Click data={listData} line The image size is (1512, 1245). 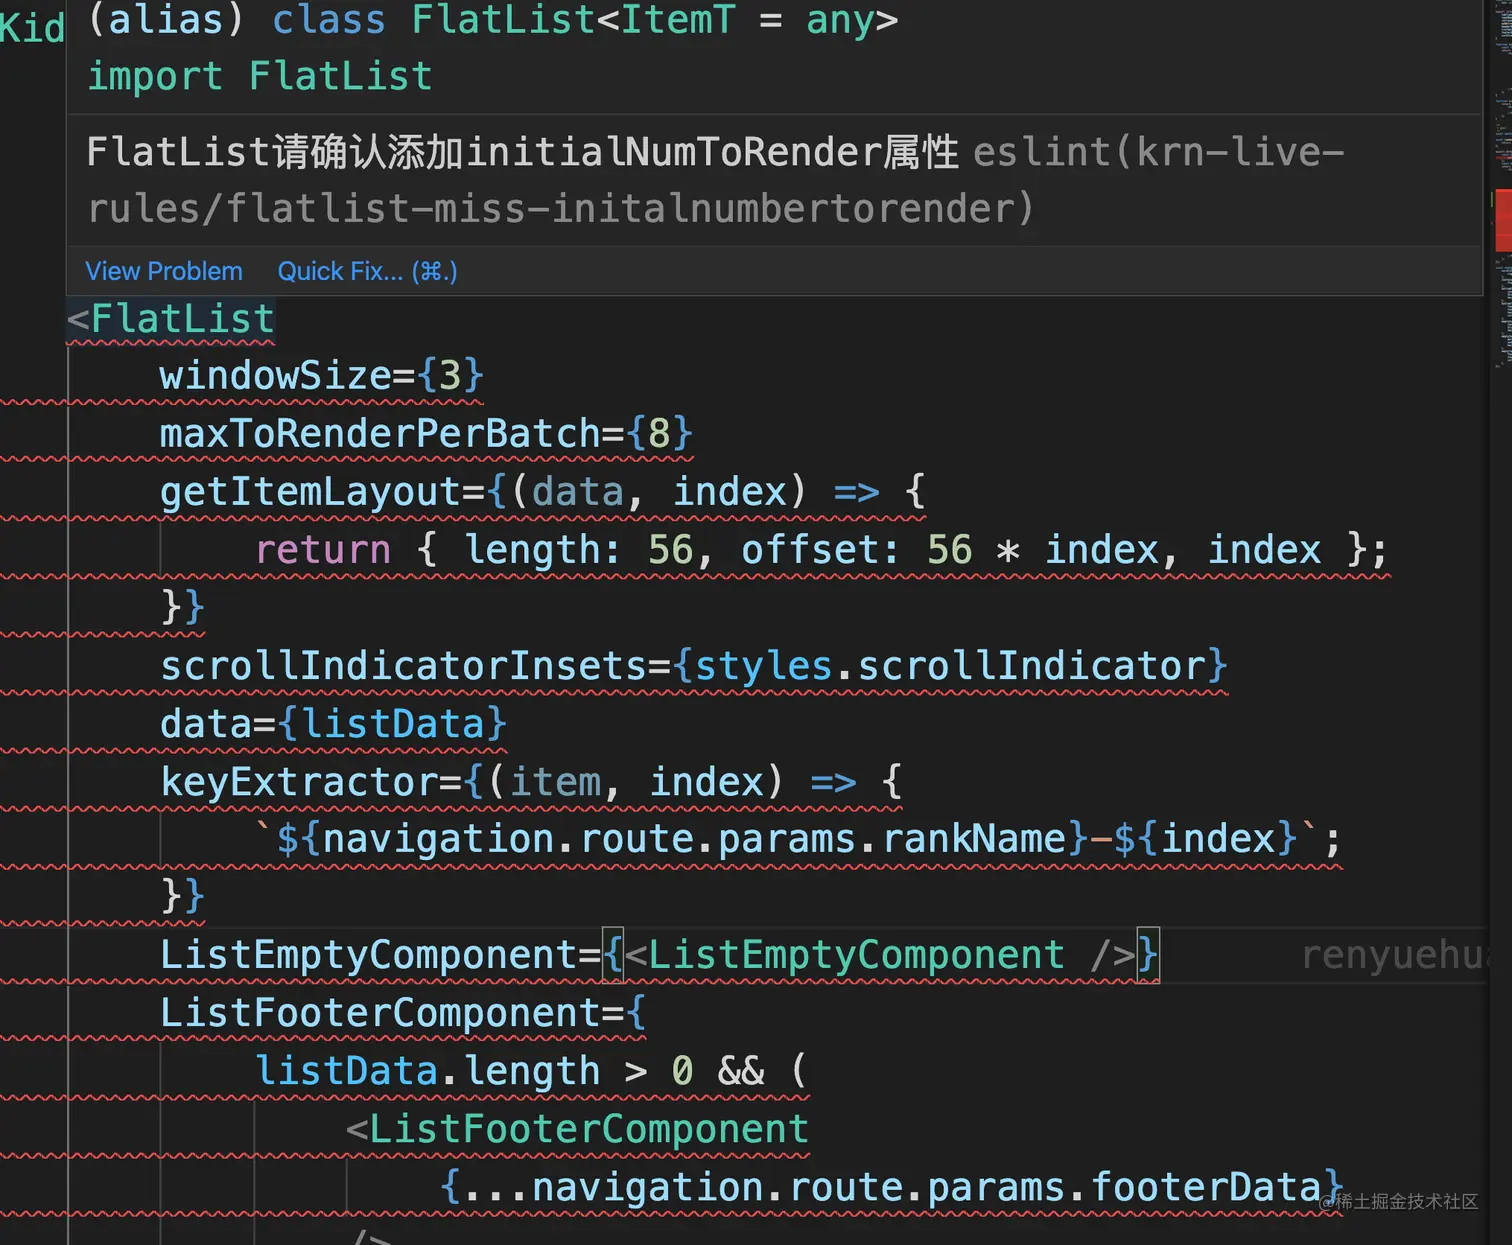[333, 724]
